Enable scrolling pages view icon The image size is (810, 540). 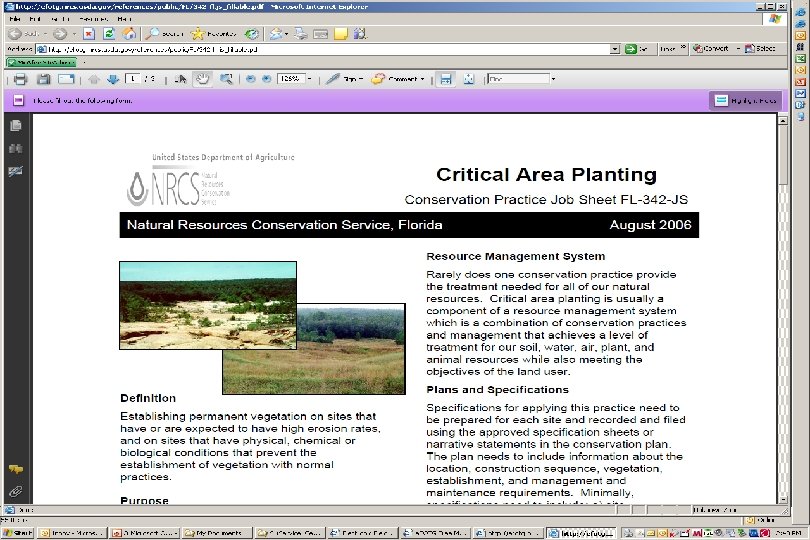pos(446,79)
